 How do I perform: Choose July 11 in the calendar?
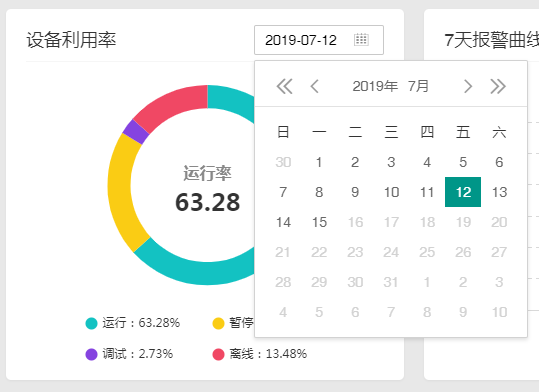coord(427,192)
